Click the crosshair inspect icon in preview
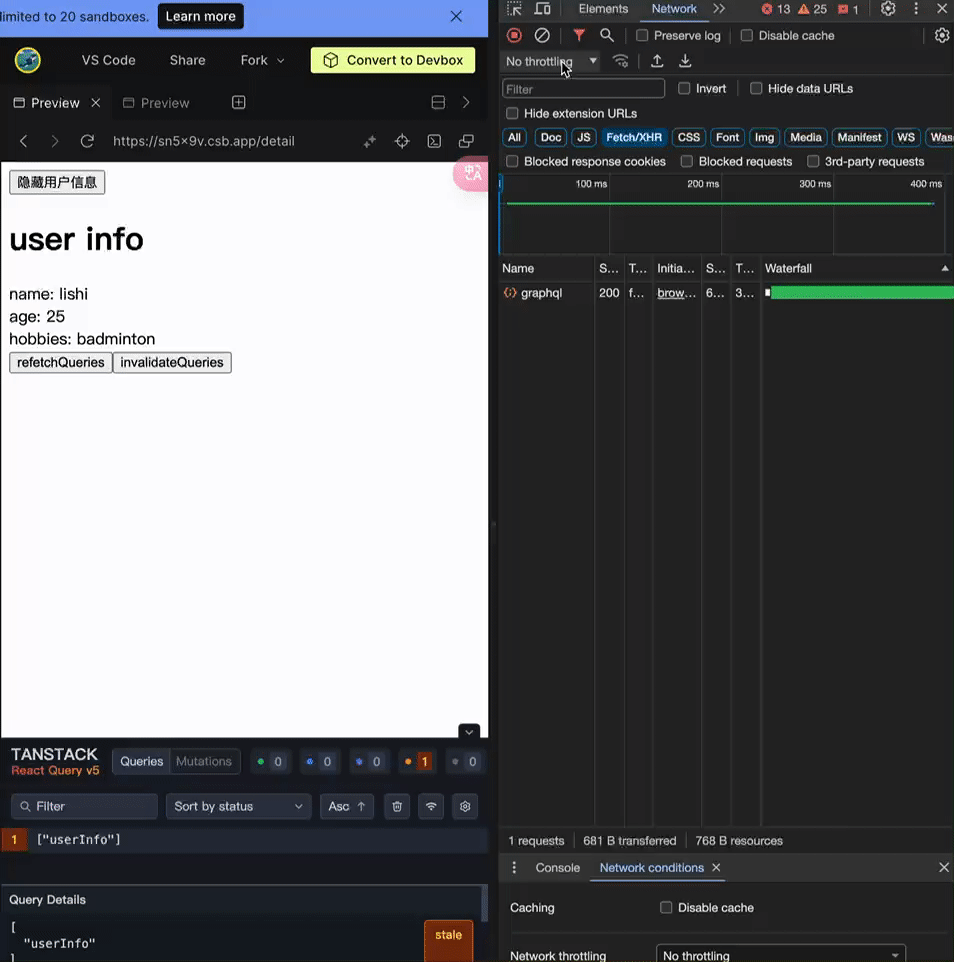Viewport: 954px width, 962px height. 402,141
